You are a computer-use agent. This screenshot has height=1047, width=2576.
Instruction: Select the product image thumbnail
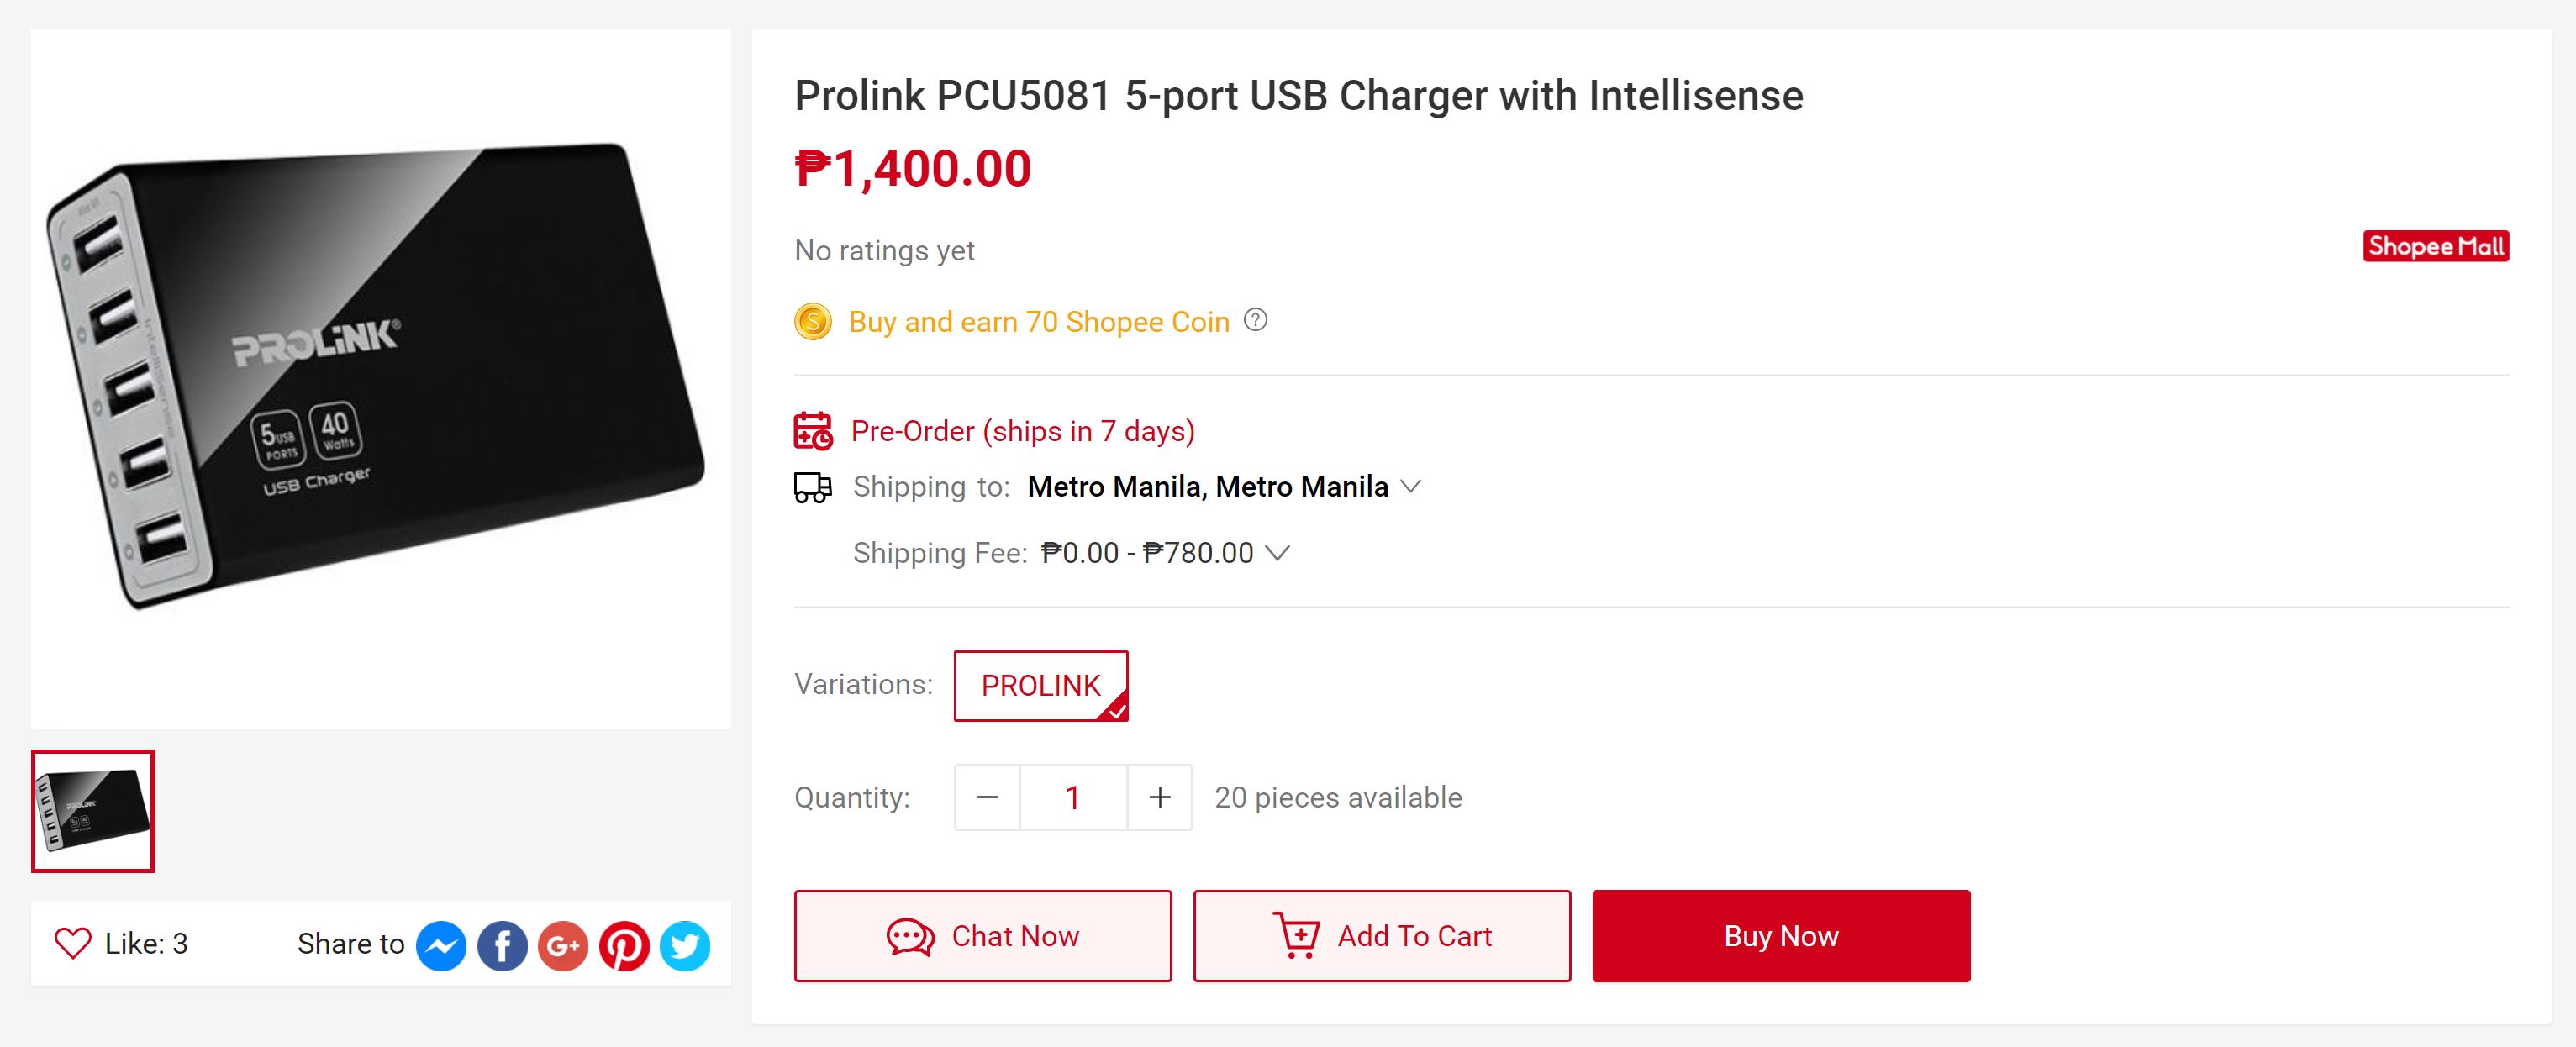(x=93, y=811)
